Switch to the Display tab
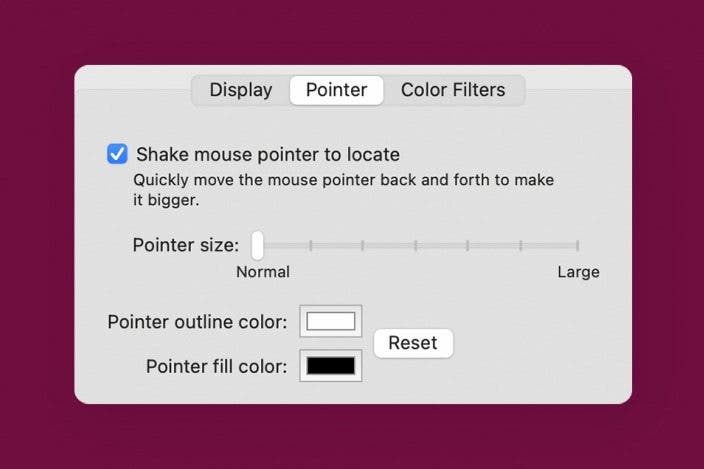 coord(240,90)
